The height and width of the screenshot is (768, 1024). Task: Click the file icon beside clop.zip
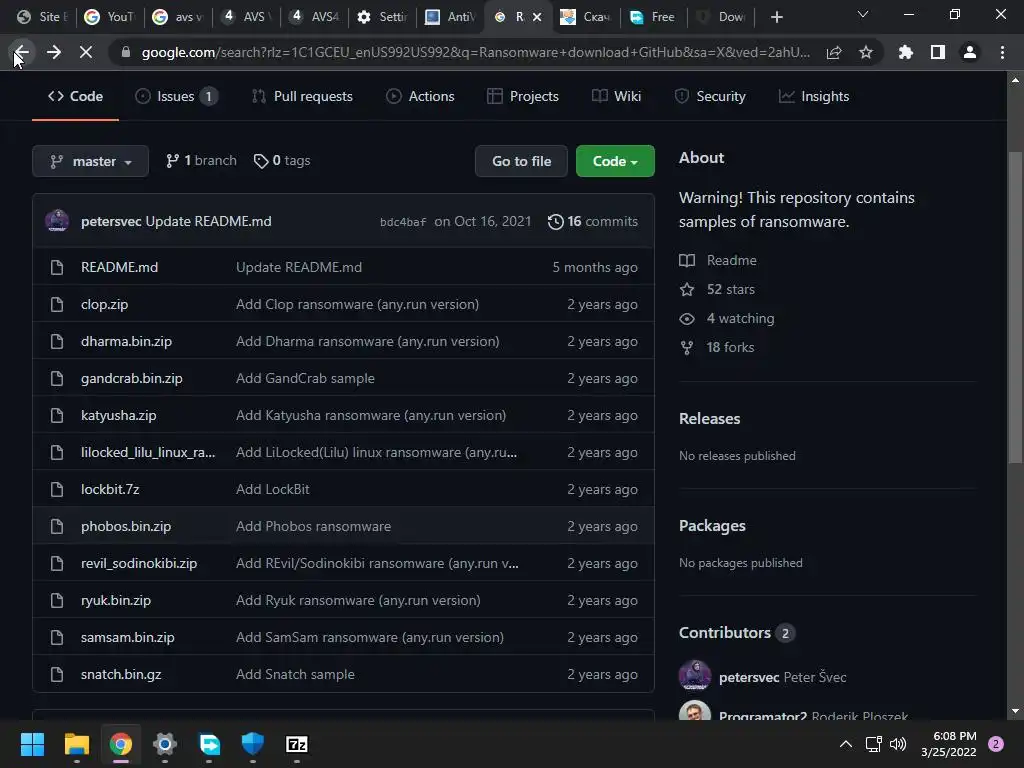point(57,304)
